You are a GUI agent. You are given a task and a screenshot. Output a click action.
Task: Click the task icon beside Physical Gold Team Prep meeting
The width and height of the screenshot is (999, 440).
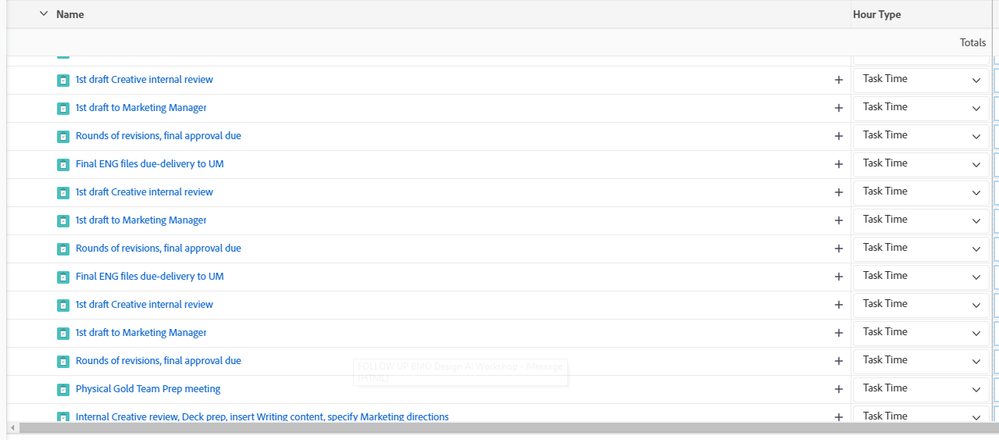pyautogui.click(x=62, y=389)
